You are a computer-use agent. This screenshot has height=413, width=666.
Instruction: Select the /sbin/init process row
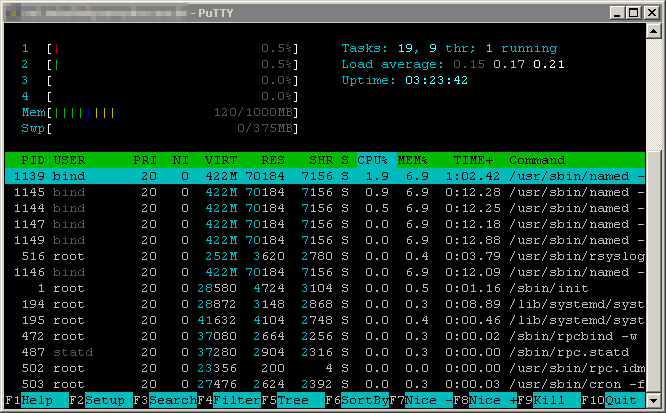(x=325, y=288)
